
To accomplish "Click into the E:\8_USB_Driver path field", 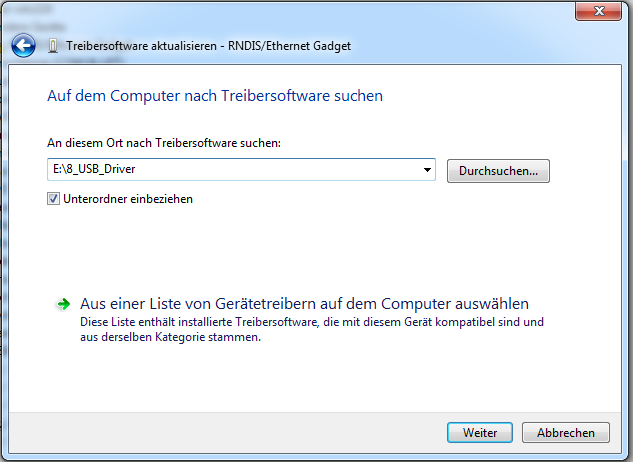I will (230, 170).
